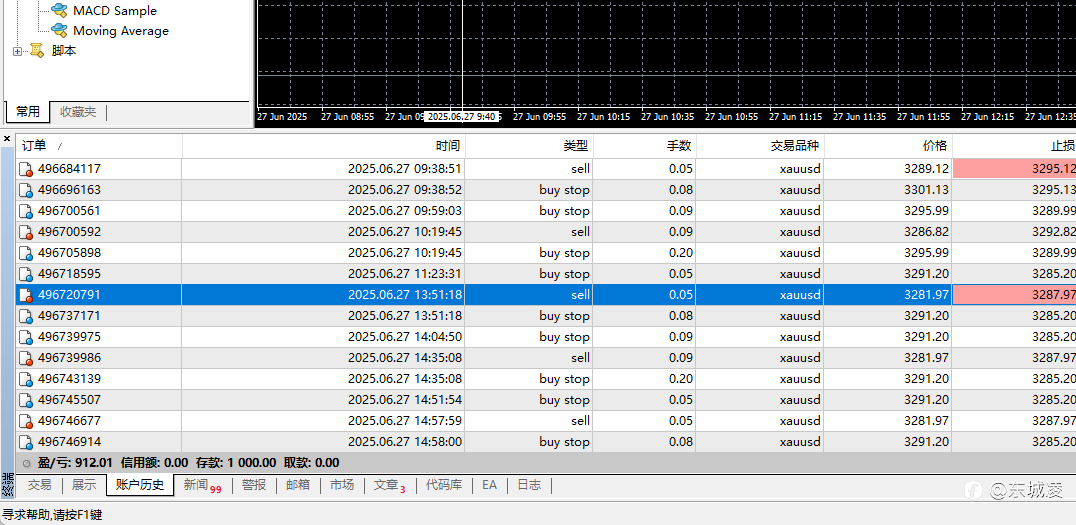Click order icon for 496700592

[26, 232]
